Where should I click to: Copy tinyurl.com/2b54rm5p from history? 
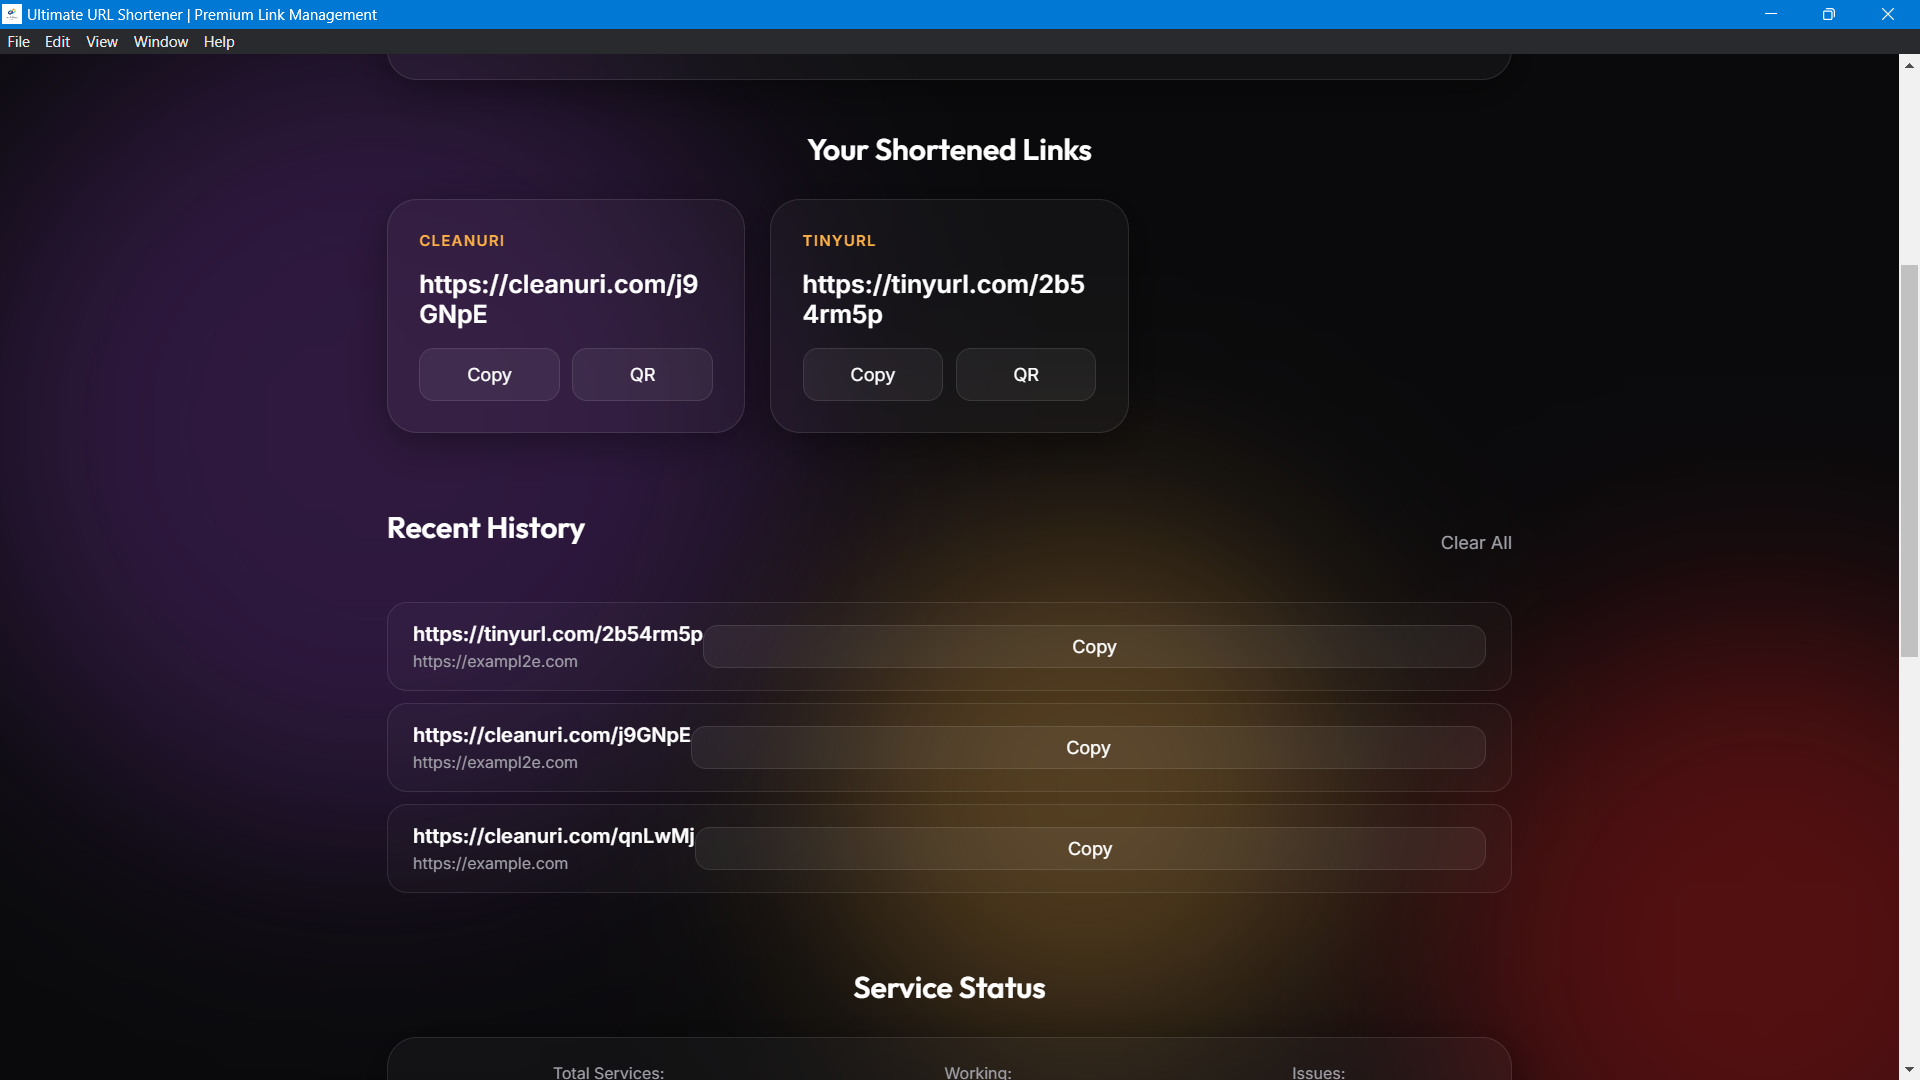click(1093, 647)
